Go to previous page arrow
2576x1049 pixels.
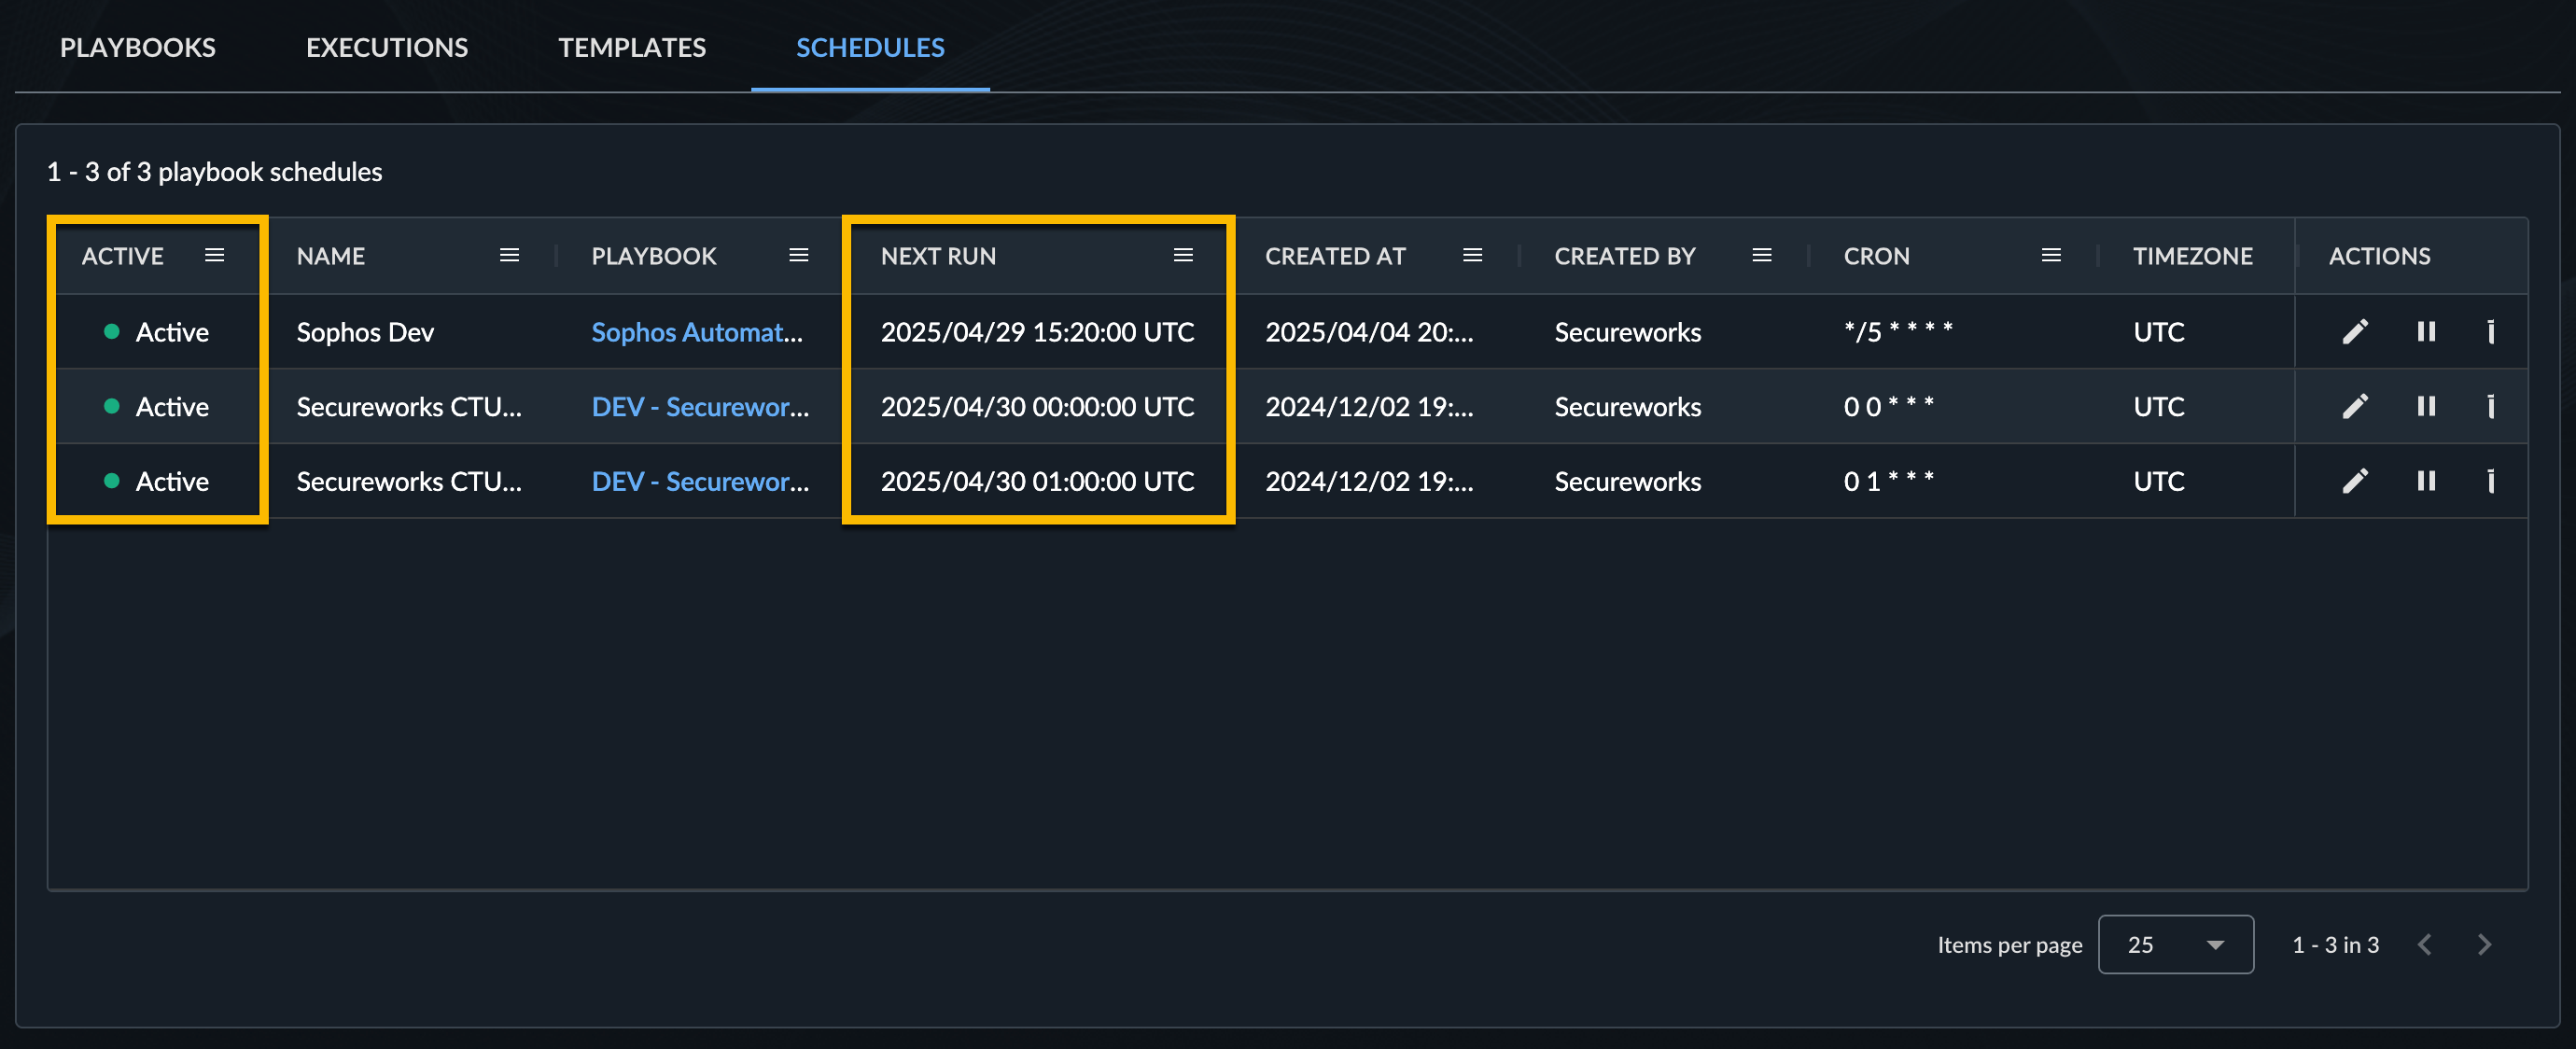(x=2424, y=944)
